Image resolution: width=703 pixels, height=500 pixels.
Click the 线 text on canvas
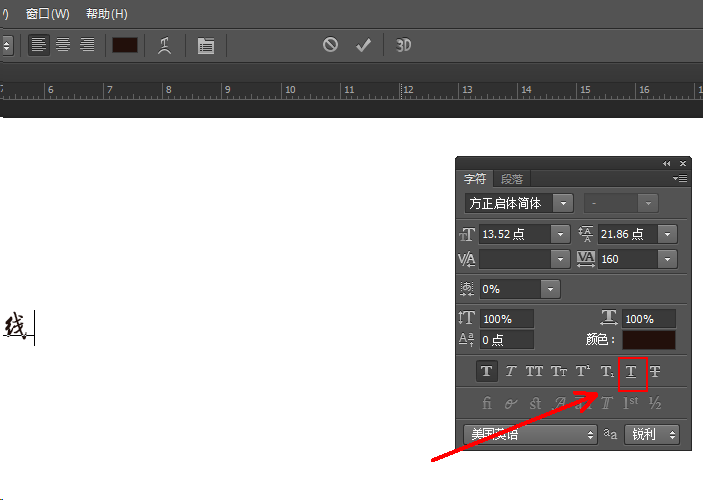pos(16,325)
